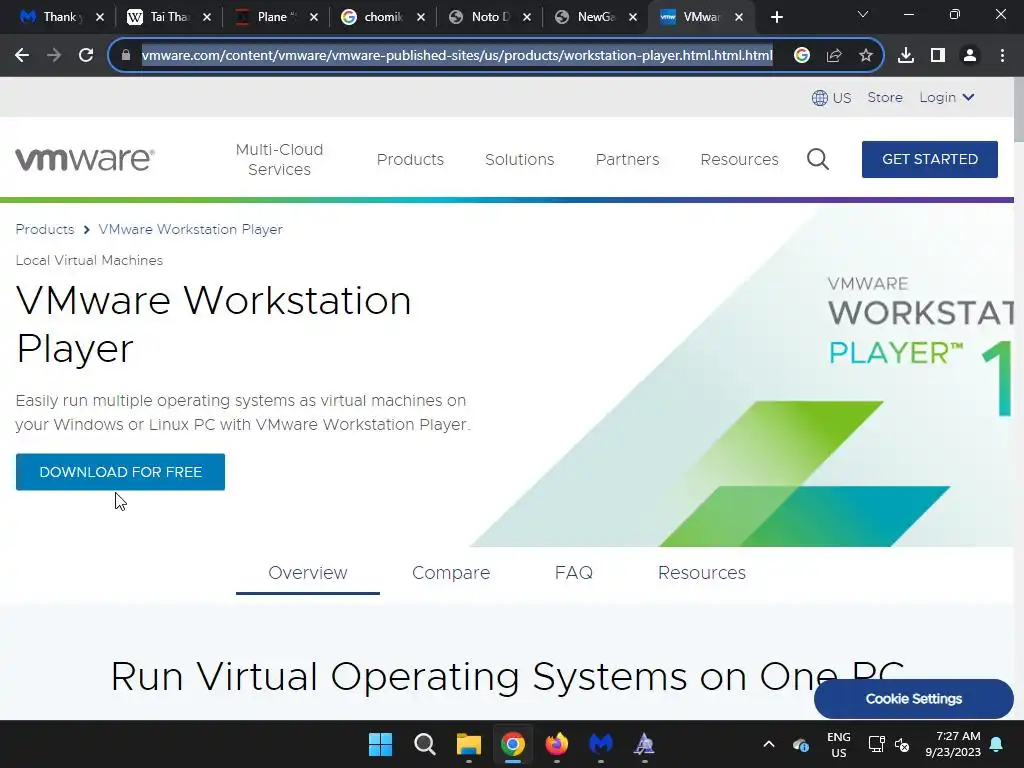Bookmark this page with star icon
Image resolution: width=1024 pixels, height=768 pixels.
pyautogui.click(x=866, y=56)
